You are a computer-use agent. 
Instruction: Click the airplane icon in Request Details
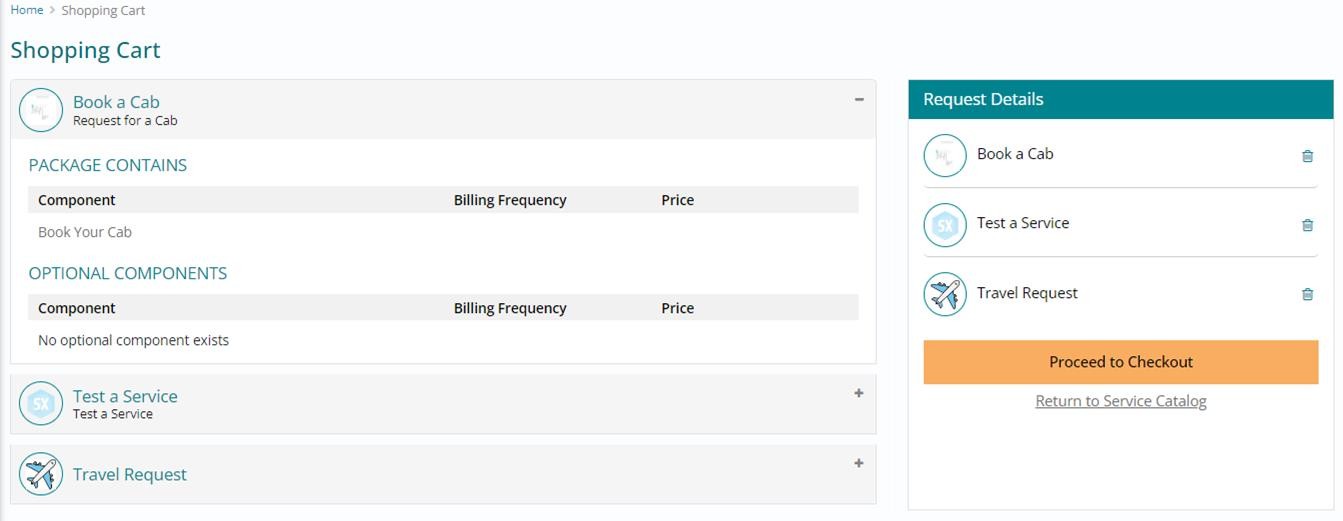point(945,294)
